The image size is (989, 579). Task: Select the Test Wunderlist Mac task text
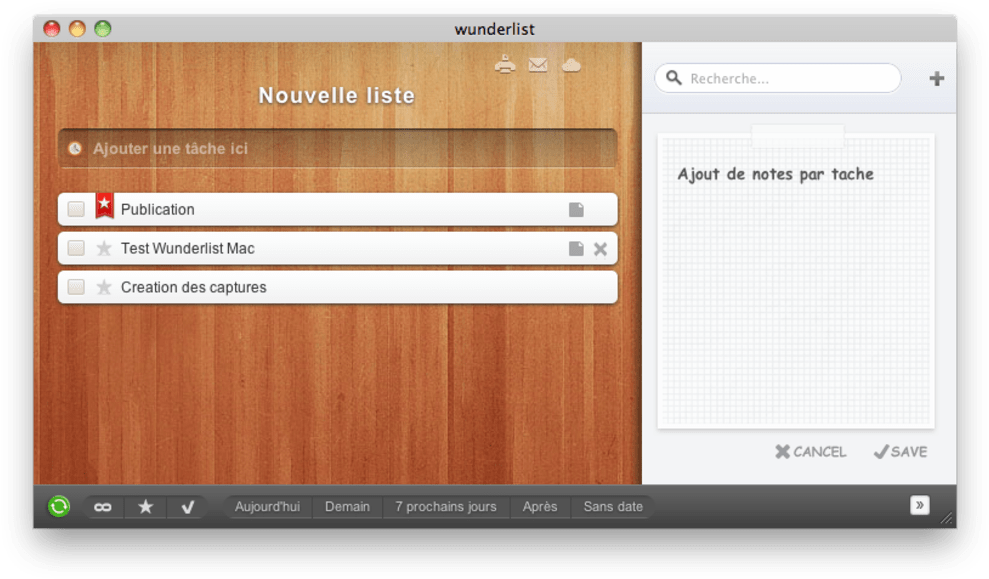tap(188, 249)
